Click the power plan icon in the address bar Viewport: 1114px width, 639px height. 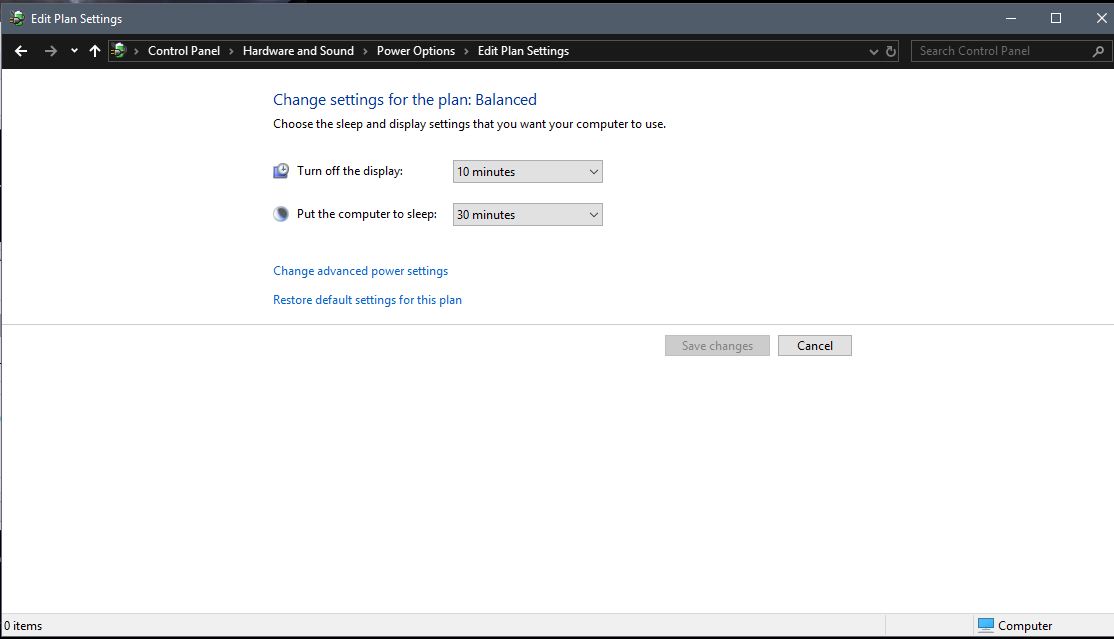coord(118,50)
